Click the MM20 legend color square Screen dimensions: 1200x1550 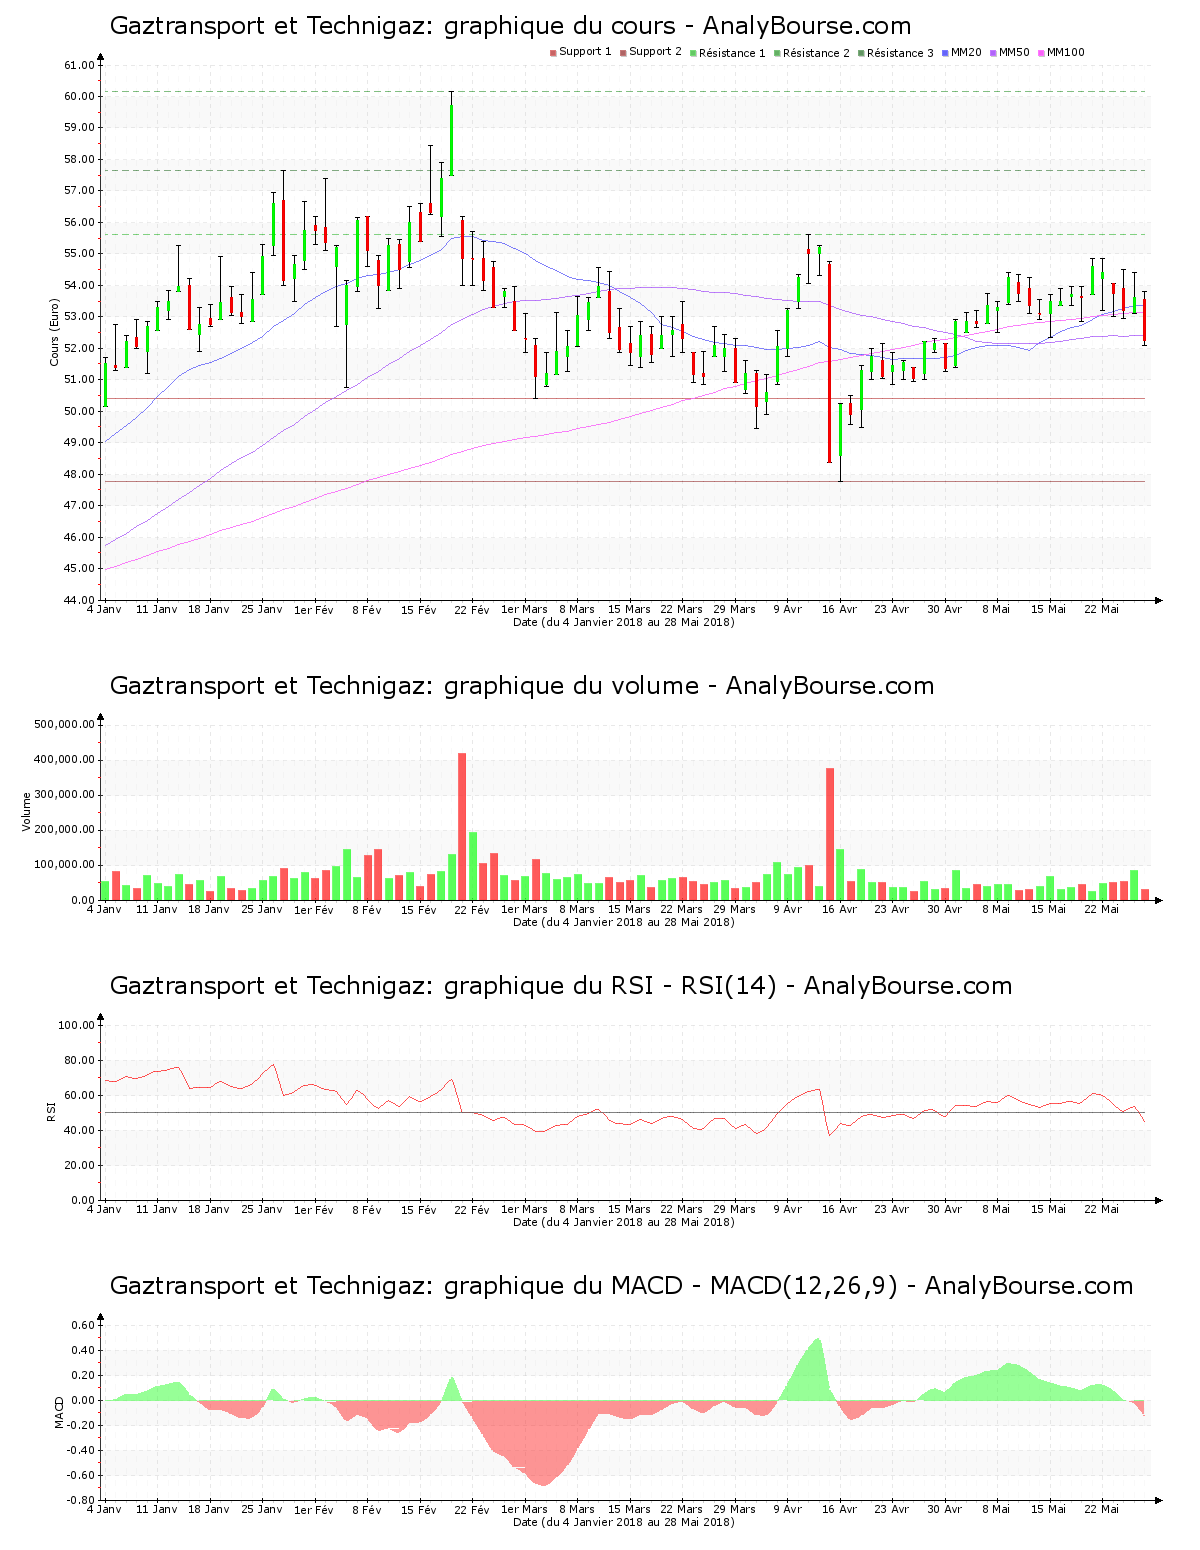click(945, 53)
